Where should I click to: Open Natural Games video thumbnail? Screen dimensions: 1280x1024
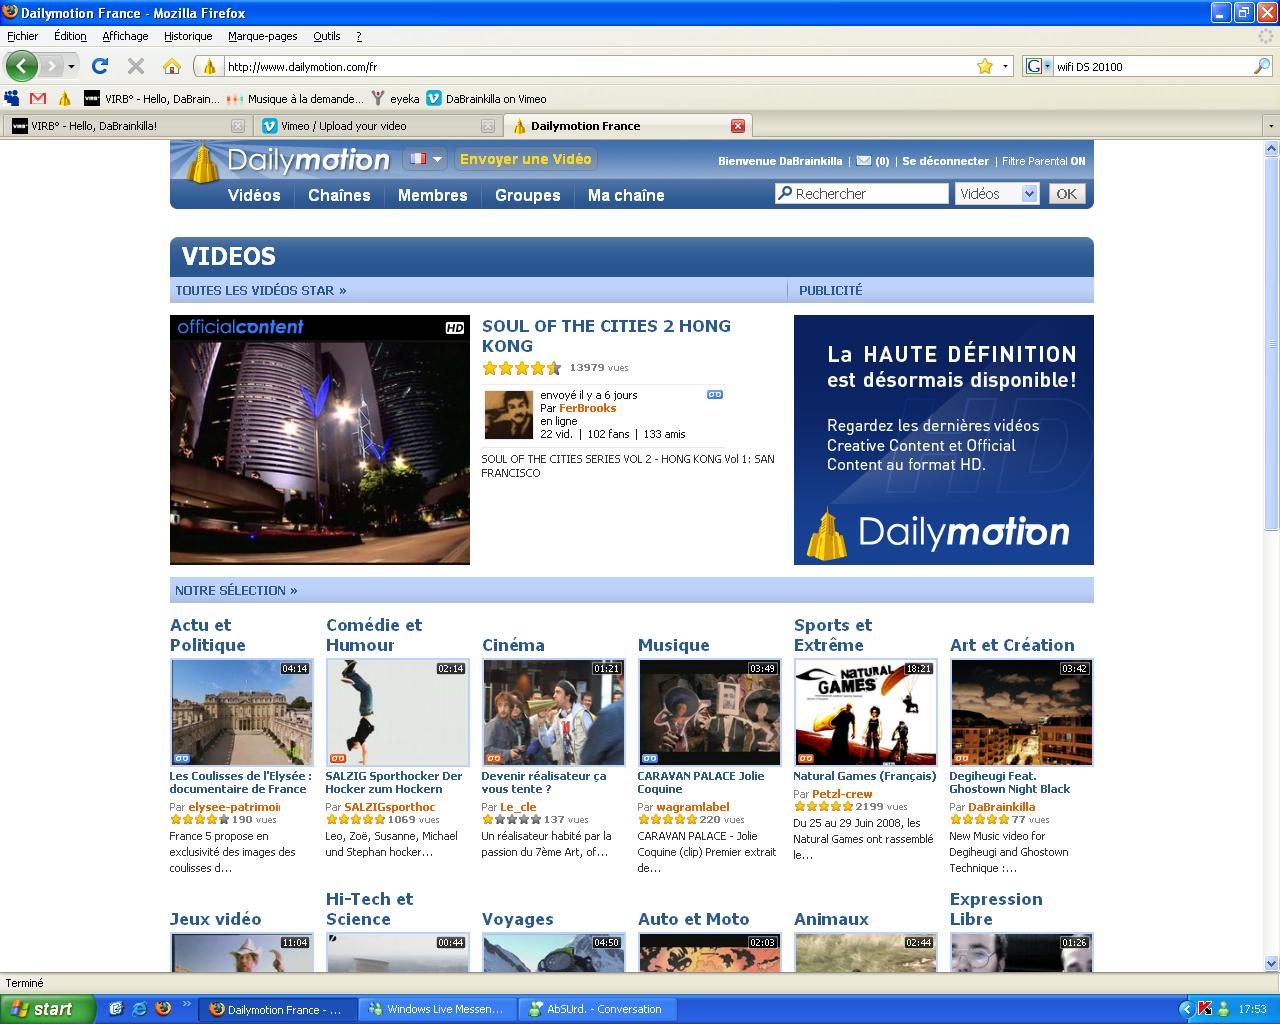[866, 712]
